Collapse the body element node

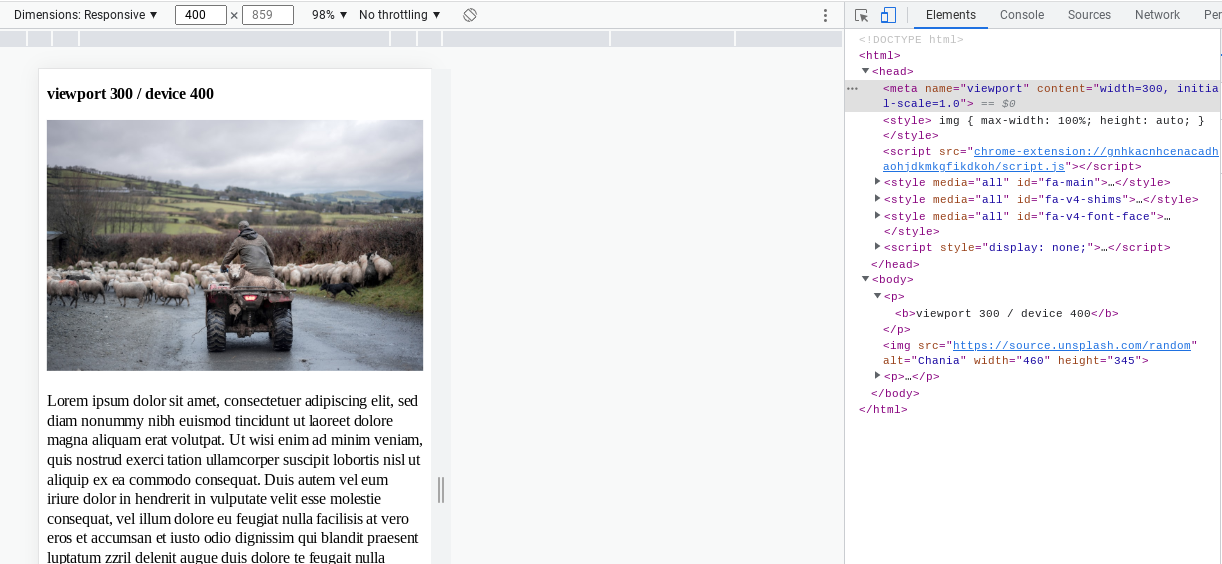coord(866,279)
